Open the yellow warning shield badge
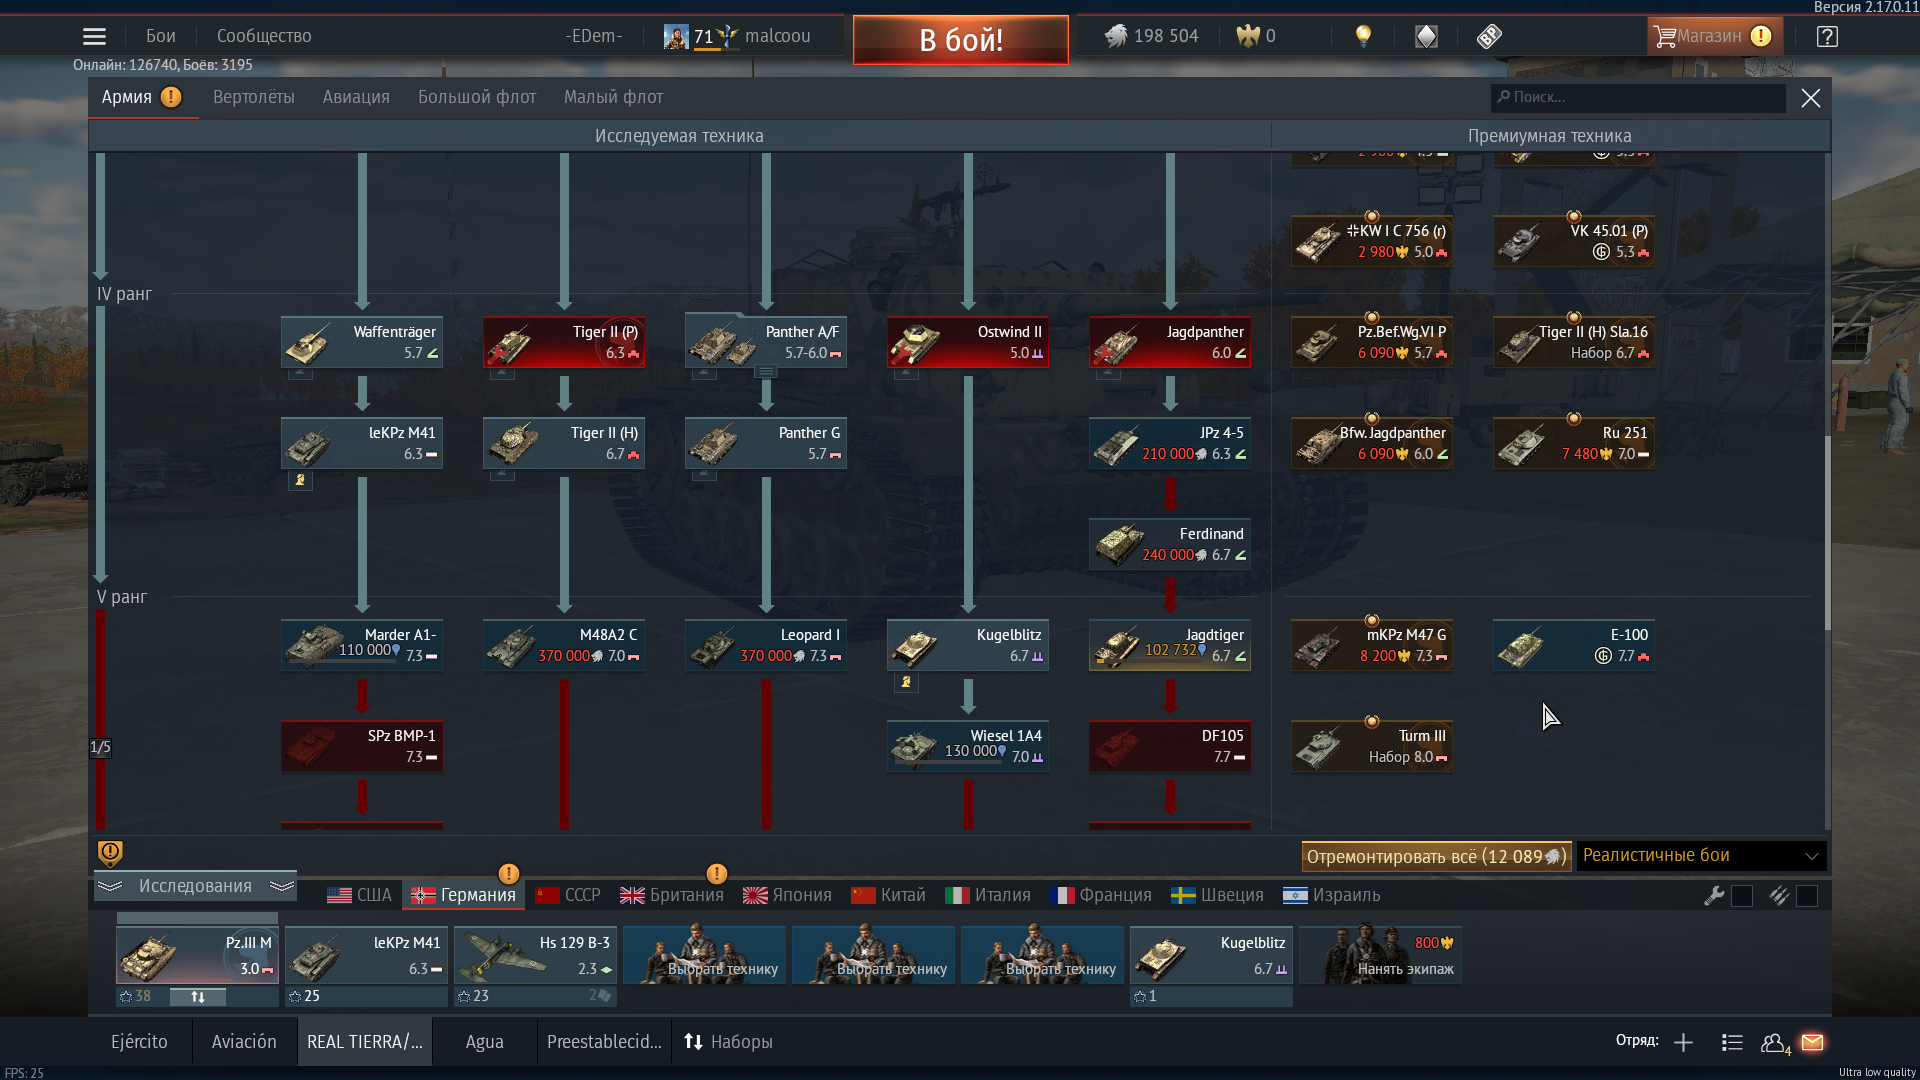This screenshot has width=1920, height=1080. click(110, 853)
